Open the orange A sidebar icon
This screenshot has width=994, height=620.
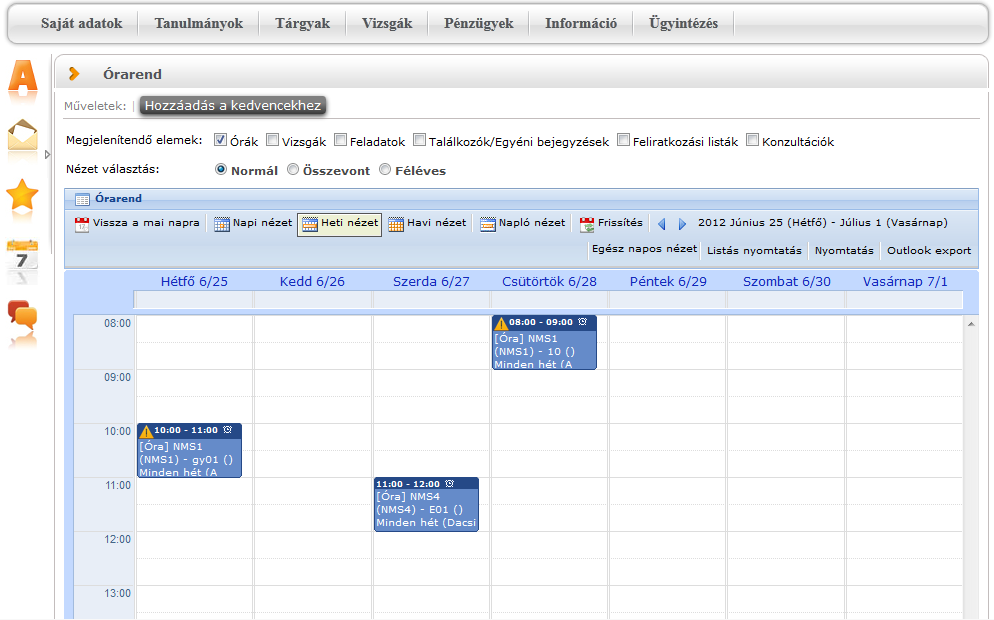(23, 77)
